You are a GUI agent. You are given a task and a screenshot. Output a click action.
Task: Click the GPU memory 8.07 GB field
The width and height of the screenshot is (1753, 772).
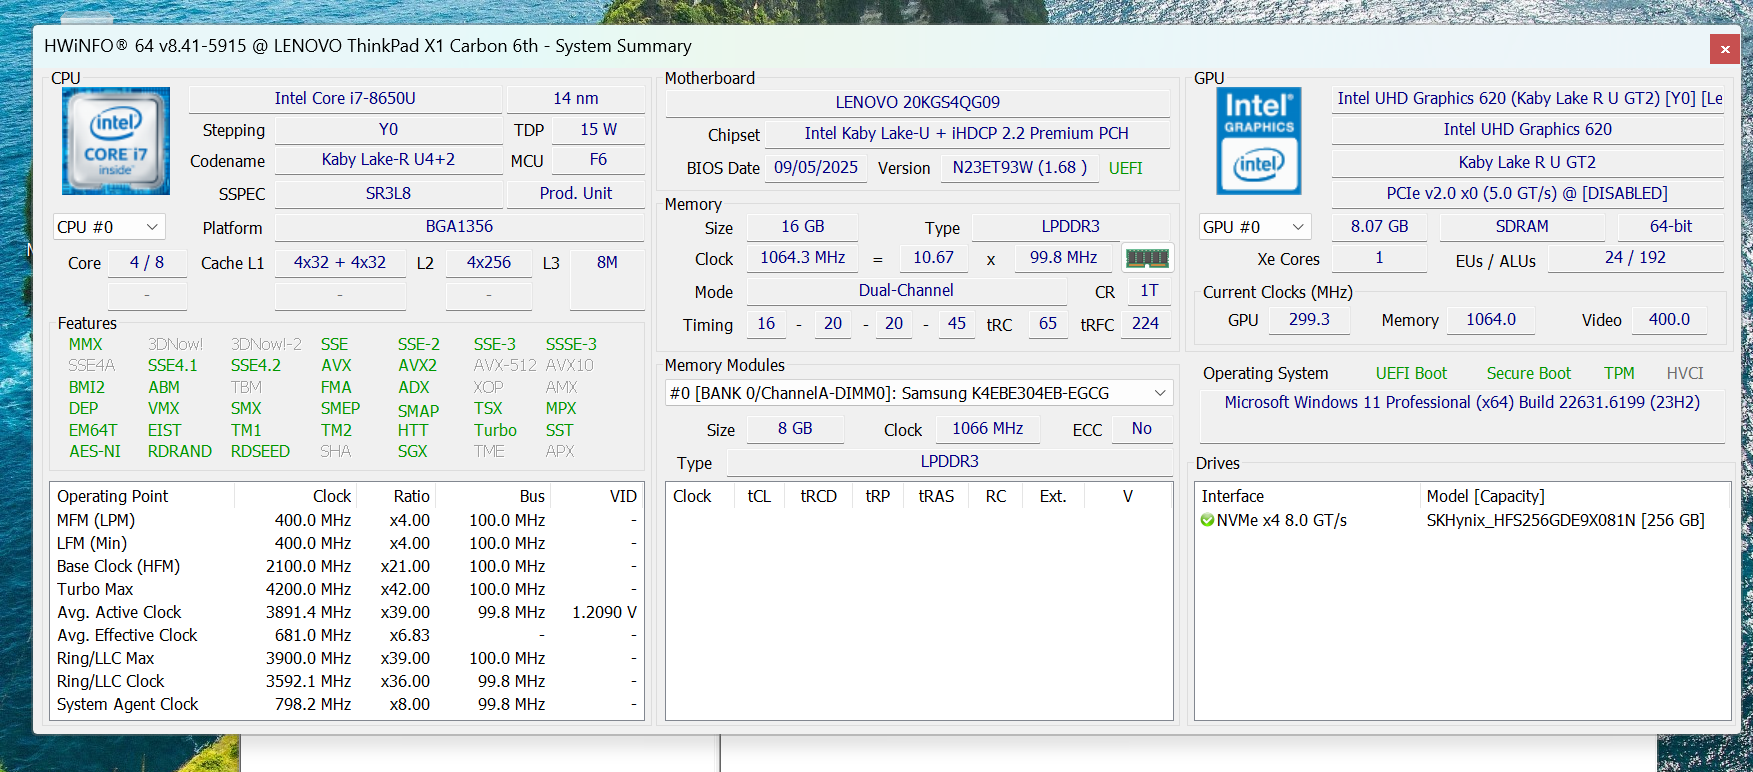click(x=1380, y=226)
